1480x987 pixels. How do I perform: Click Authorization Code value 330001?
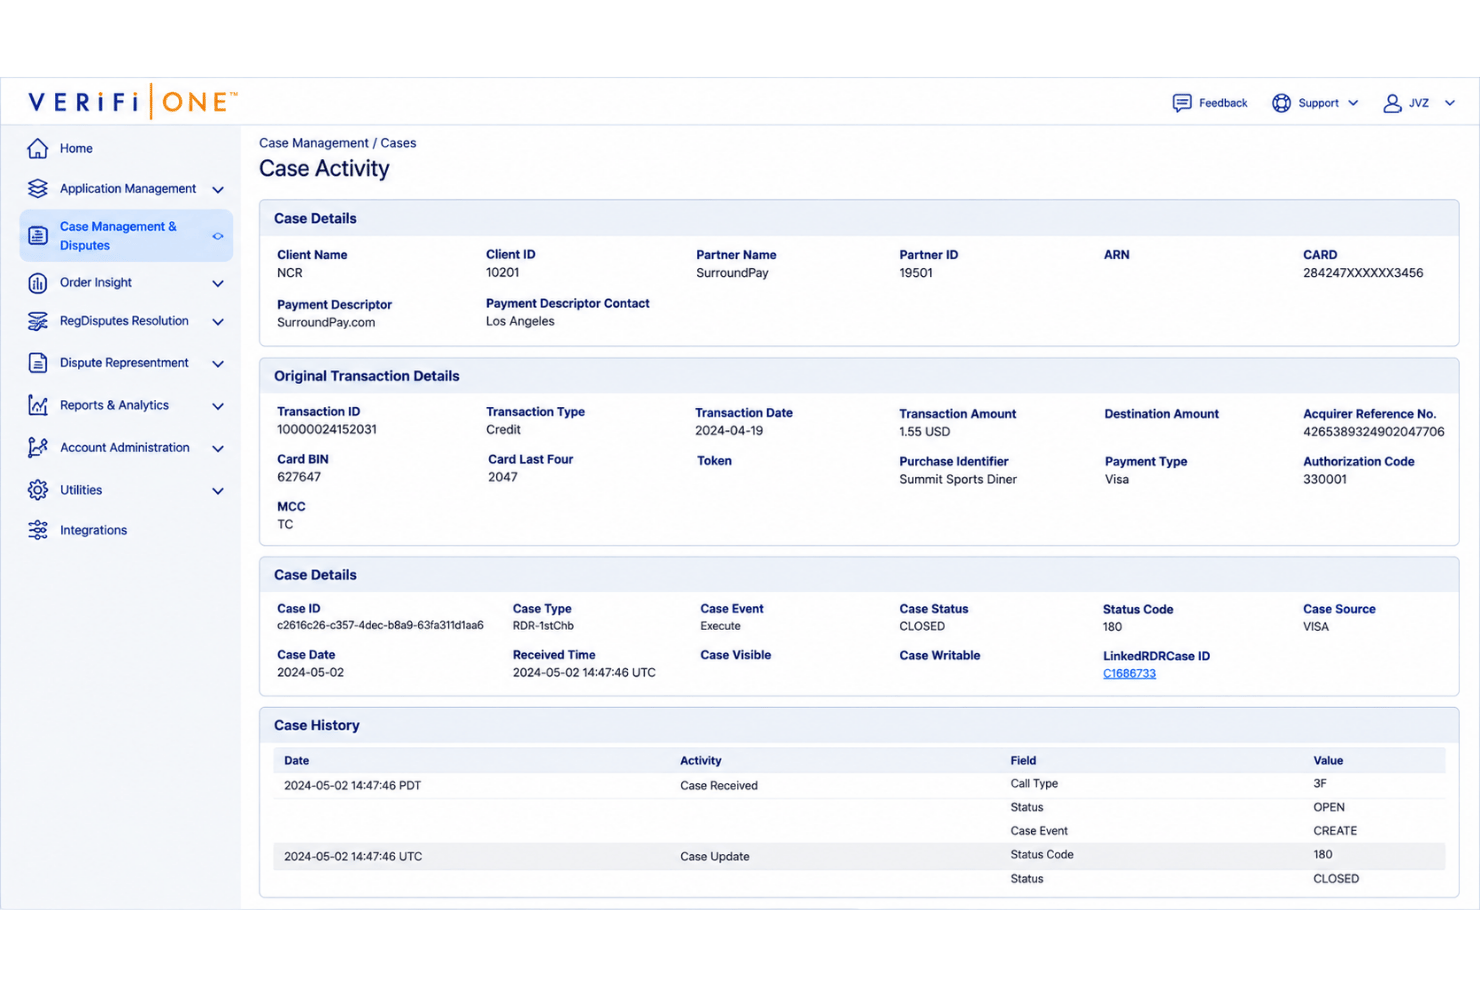[1325, 480]
